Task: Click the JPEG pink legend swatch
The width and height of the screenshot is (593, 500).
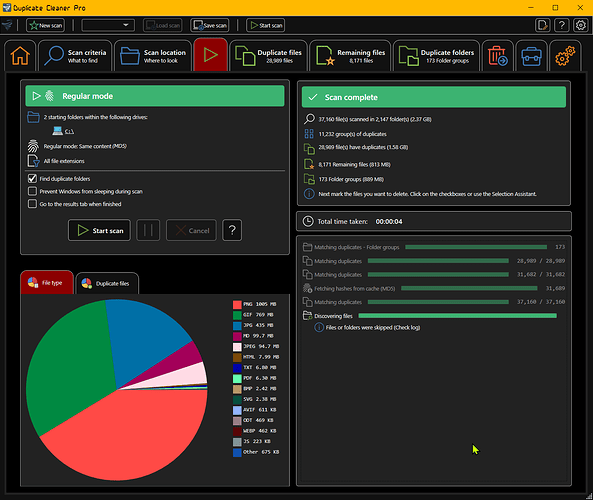Action: coord(237,347)
